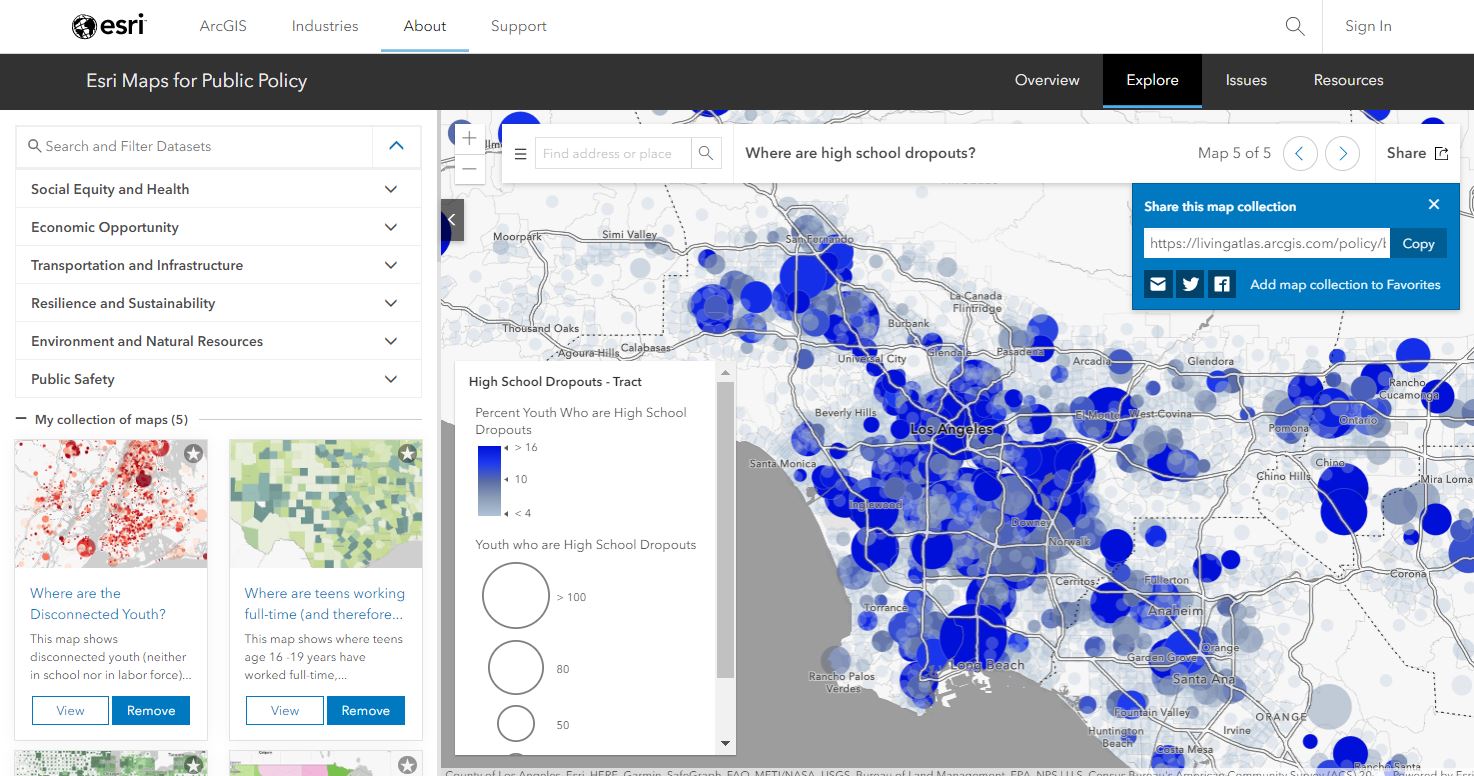Click the Long Beach map label
The image size is (1474, 776).
(987, 665)
